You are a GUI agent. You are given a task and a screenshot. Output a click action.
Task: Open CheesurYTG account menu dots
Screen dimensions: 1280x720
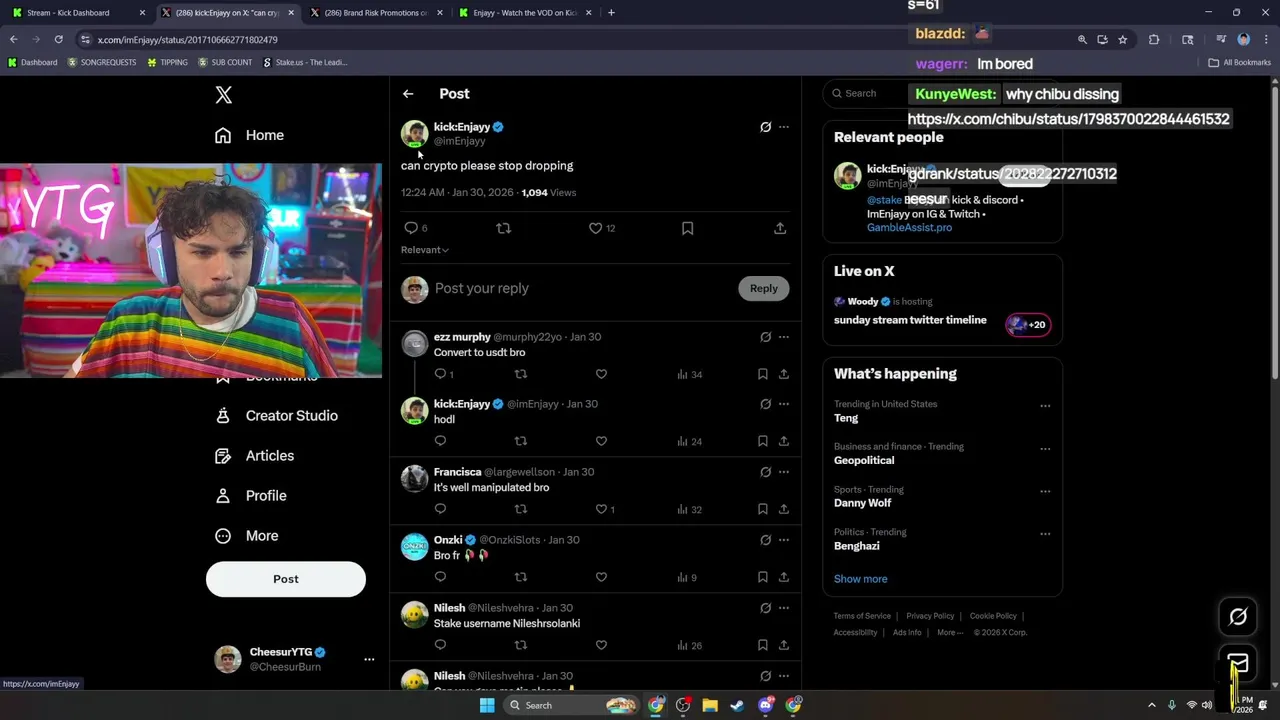pos(369,659)
